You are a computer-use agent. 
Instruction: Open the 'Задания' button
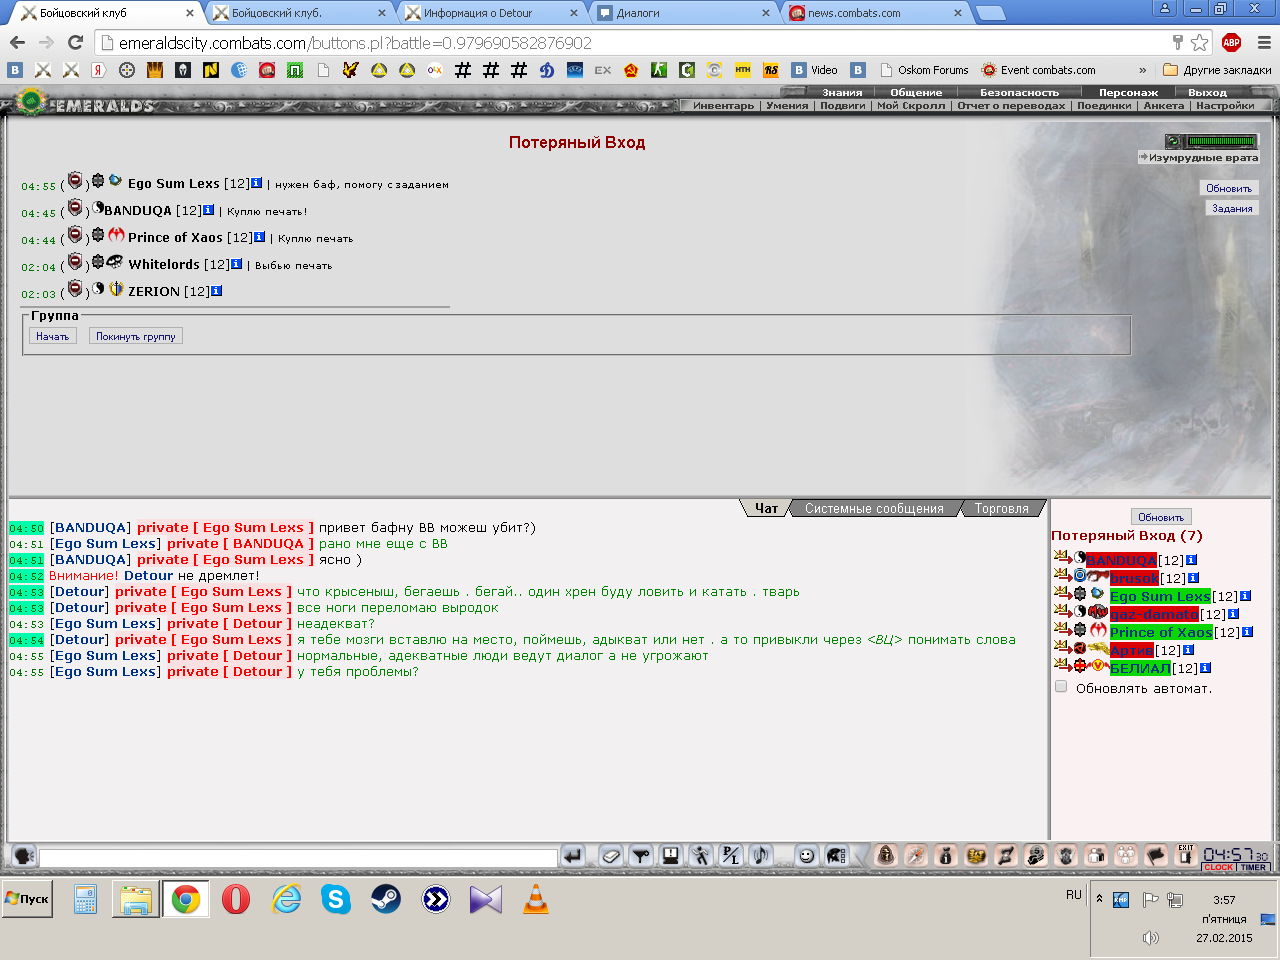pos(1232,208)
